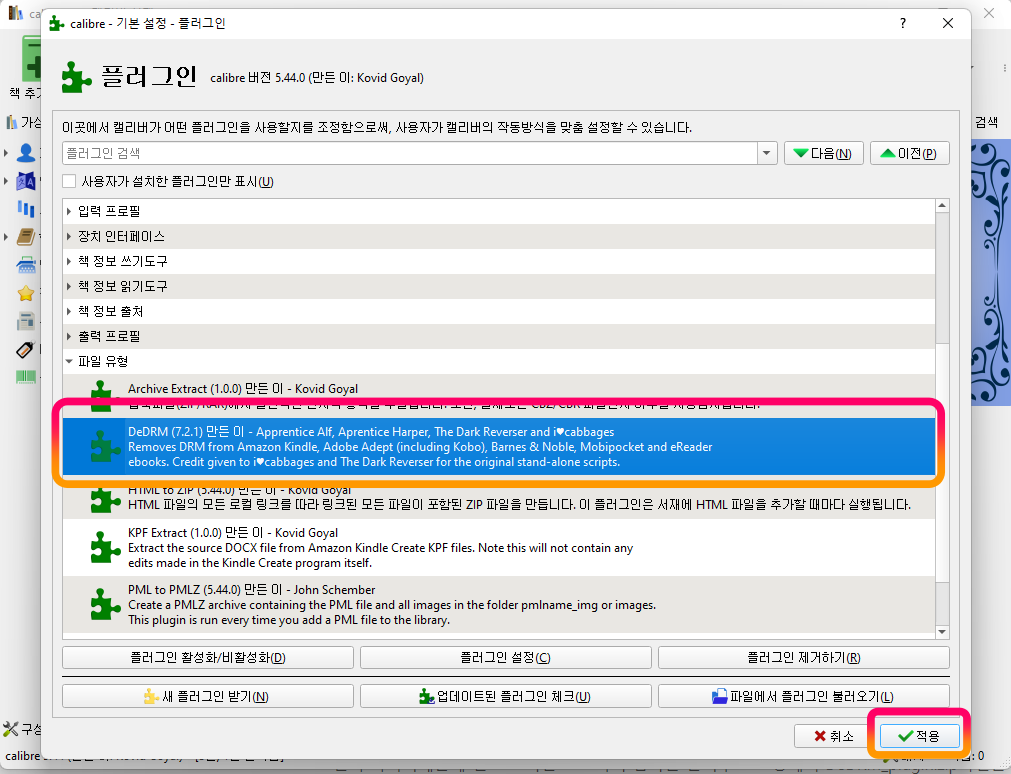Open 플러그인 설정(C) customize button
This screenshot has height=774, width=1011.
pyautogui.click(x=506, y=657)
